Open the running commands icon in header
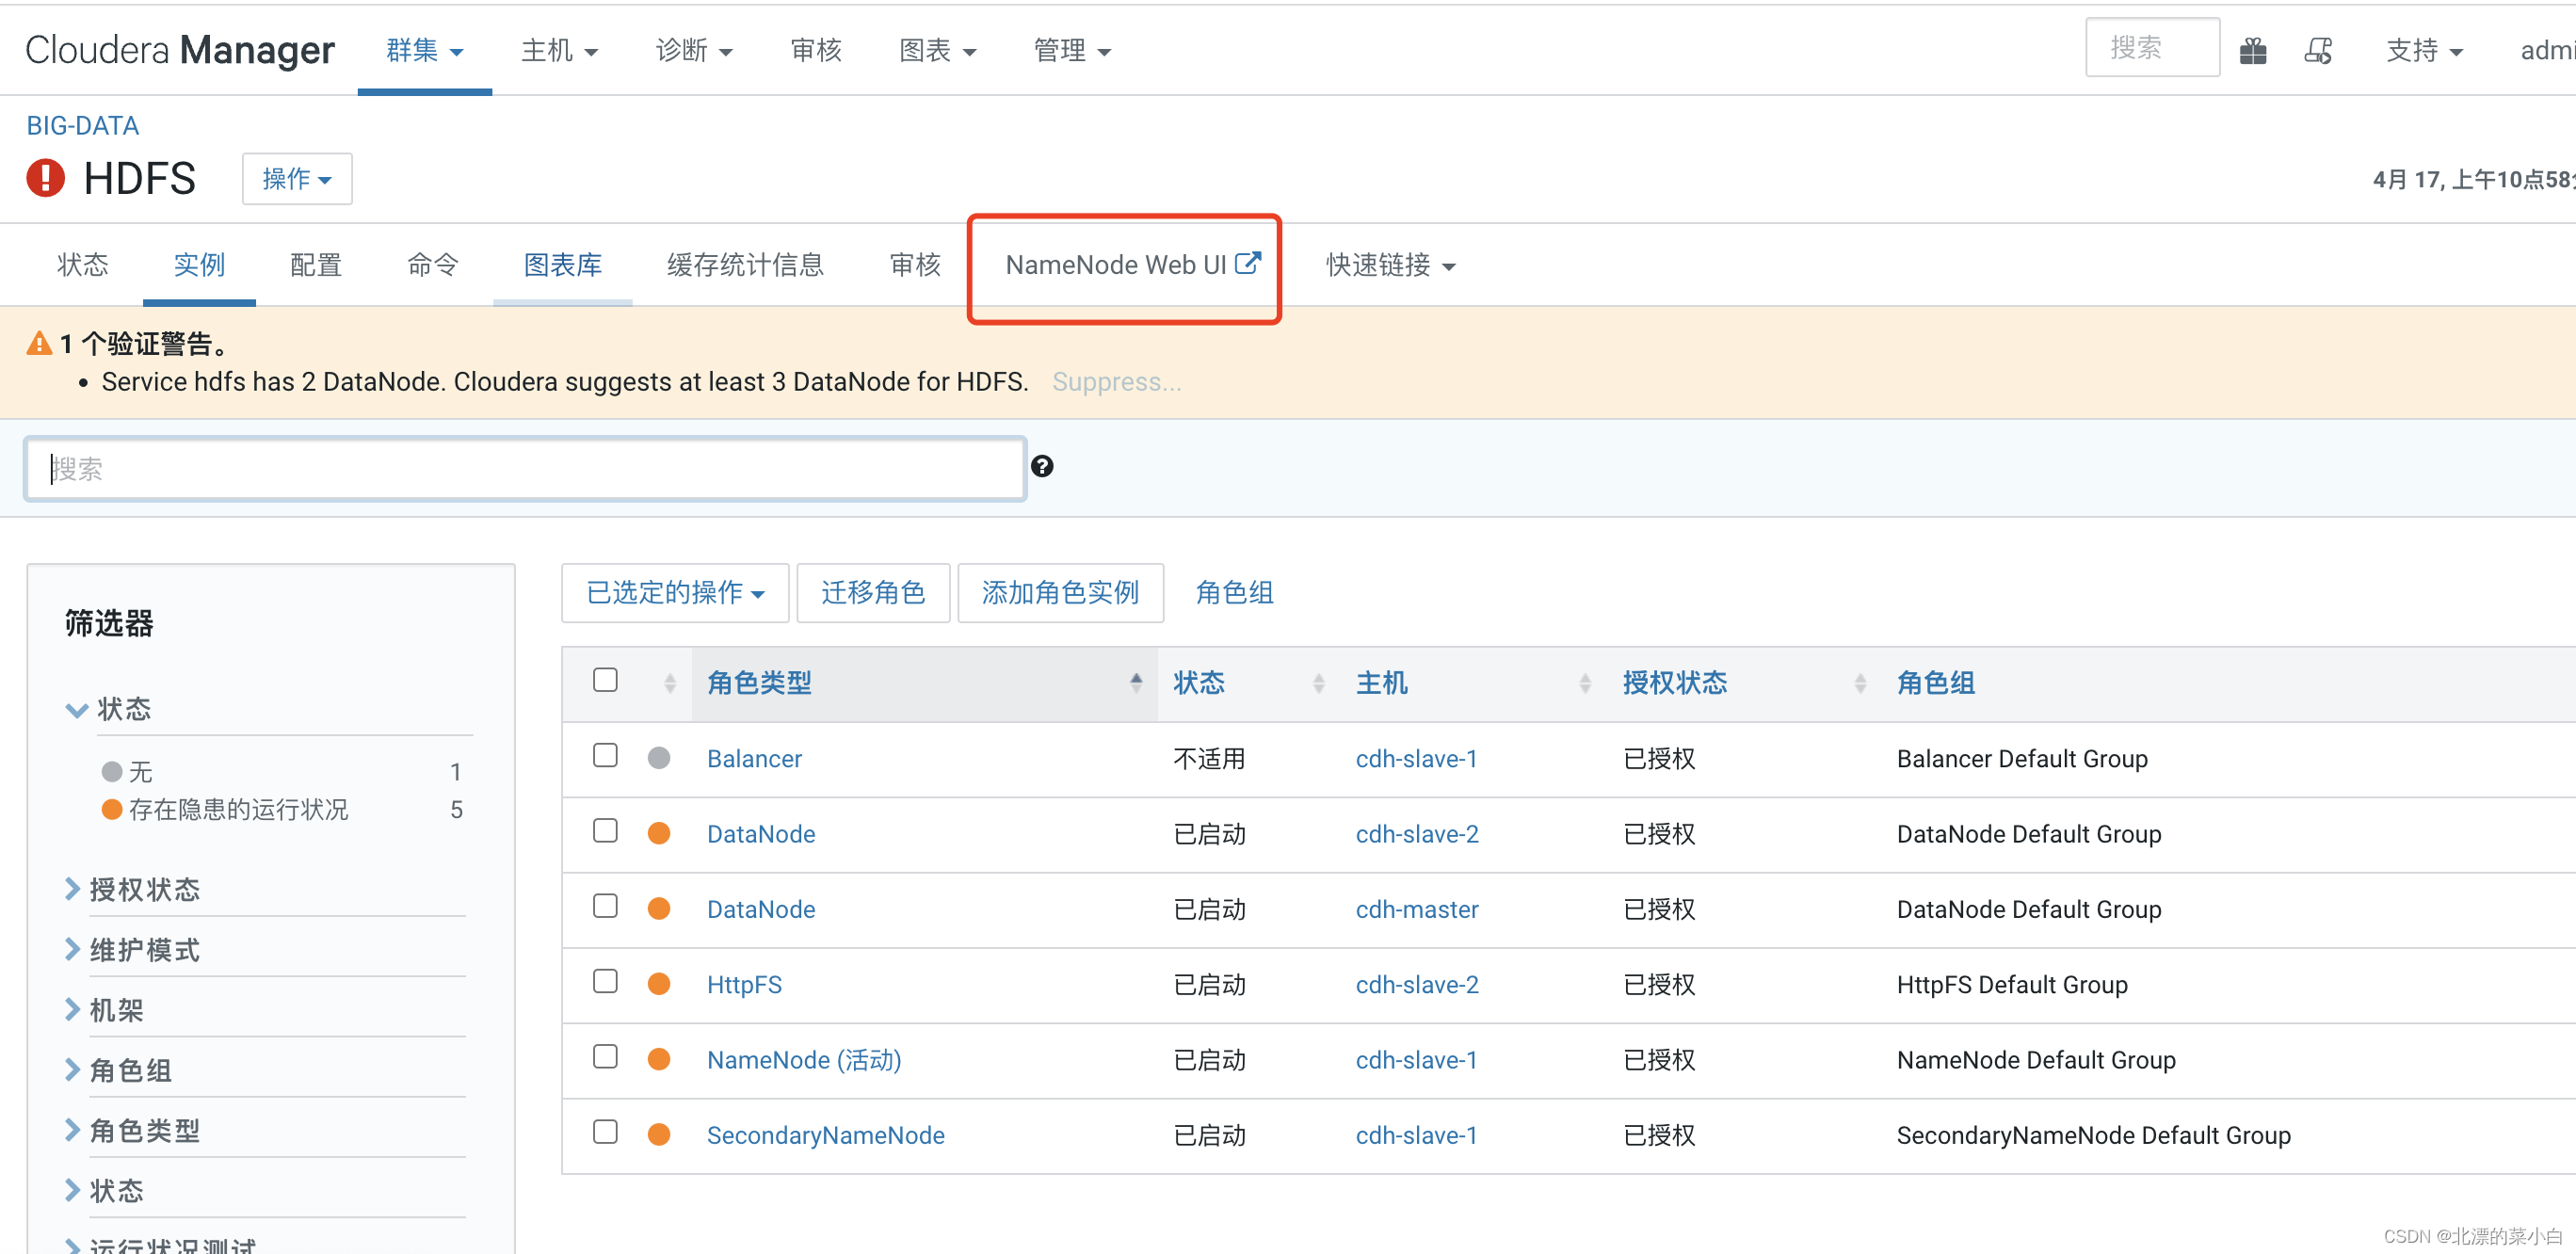 [x=2318, y=50]
